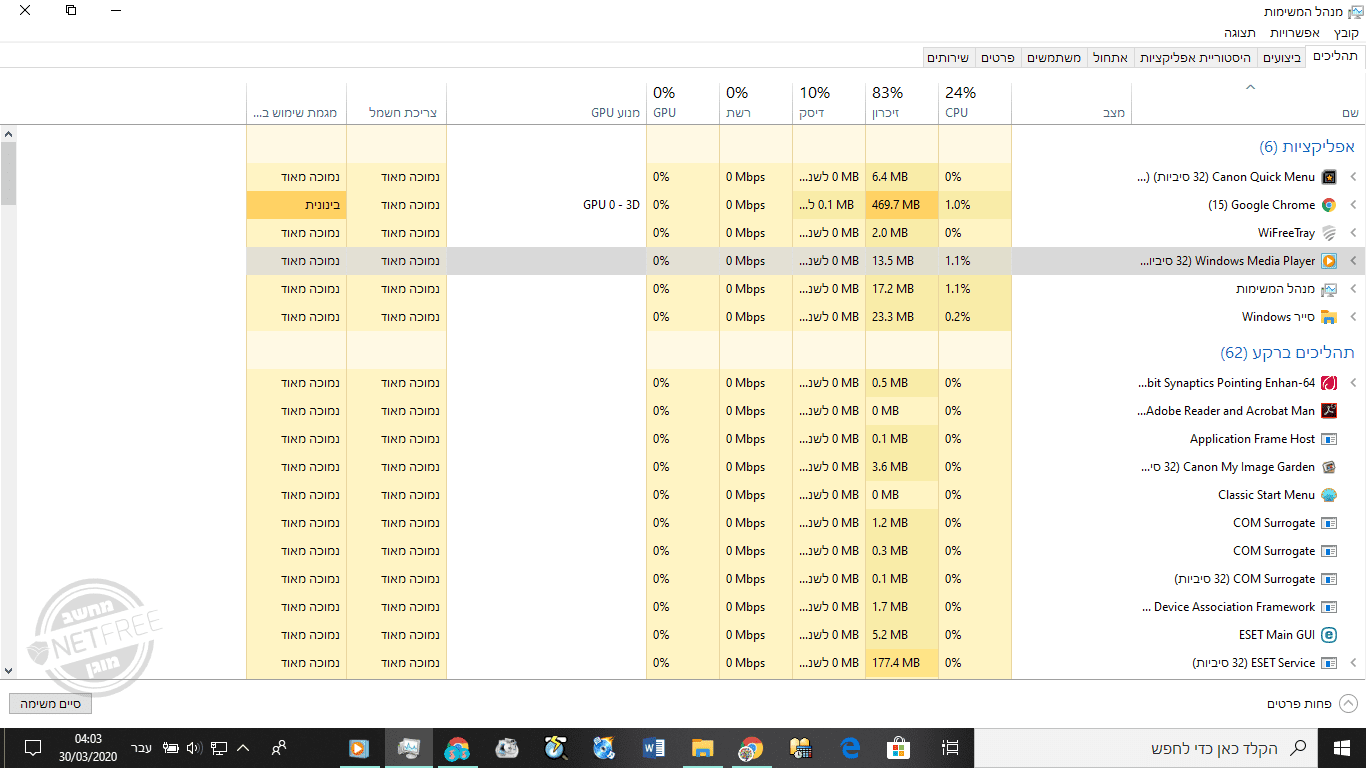
Task: Expand the Synaptics Pointing process row
Action: pyautogui.click(x=1354, y=383)
